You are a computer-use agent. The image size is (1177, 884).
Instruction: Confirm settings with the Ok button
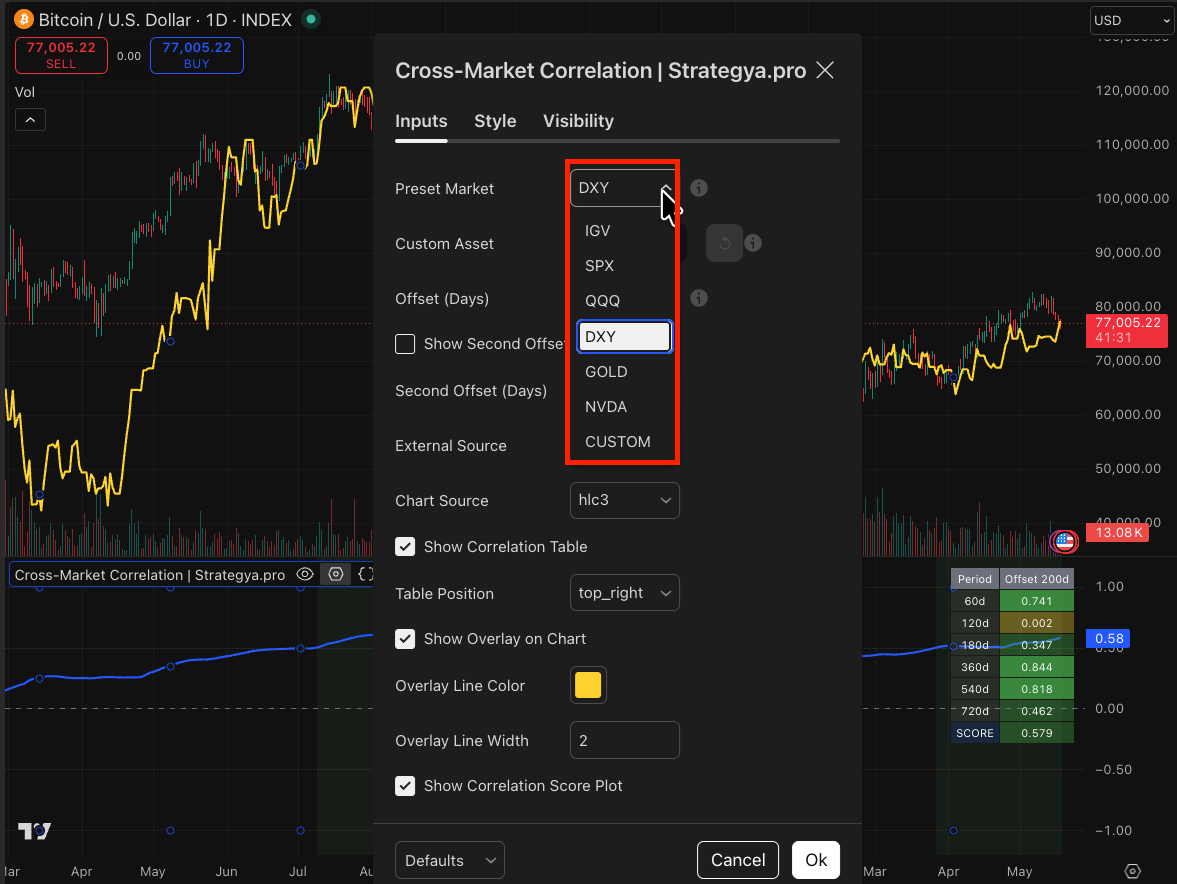(816, 860)
